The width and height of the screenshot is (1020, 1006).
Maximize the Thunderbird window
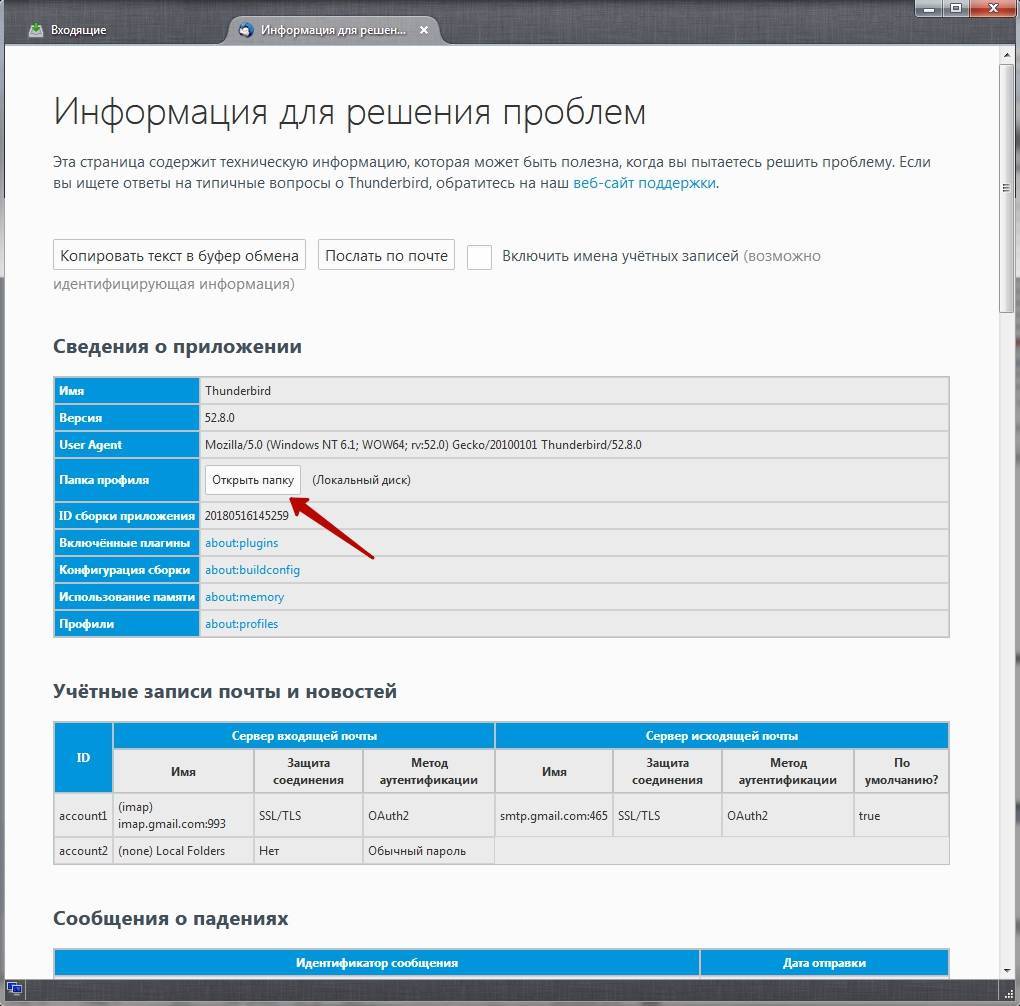tap(956, 8)
